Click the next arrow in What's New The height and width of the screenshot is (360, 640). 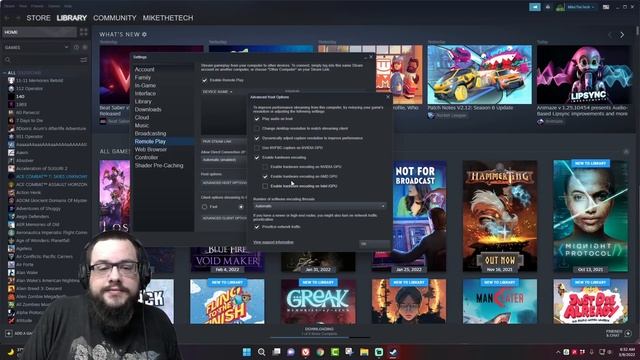pos(622,35)
